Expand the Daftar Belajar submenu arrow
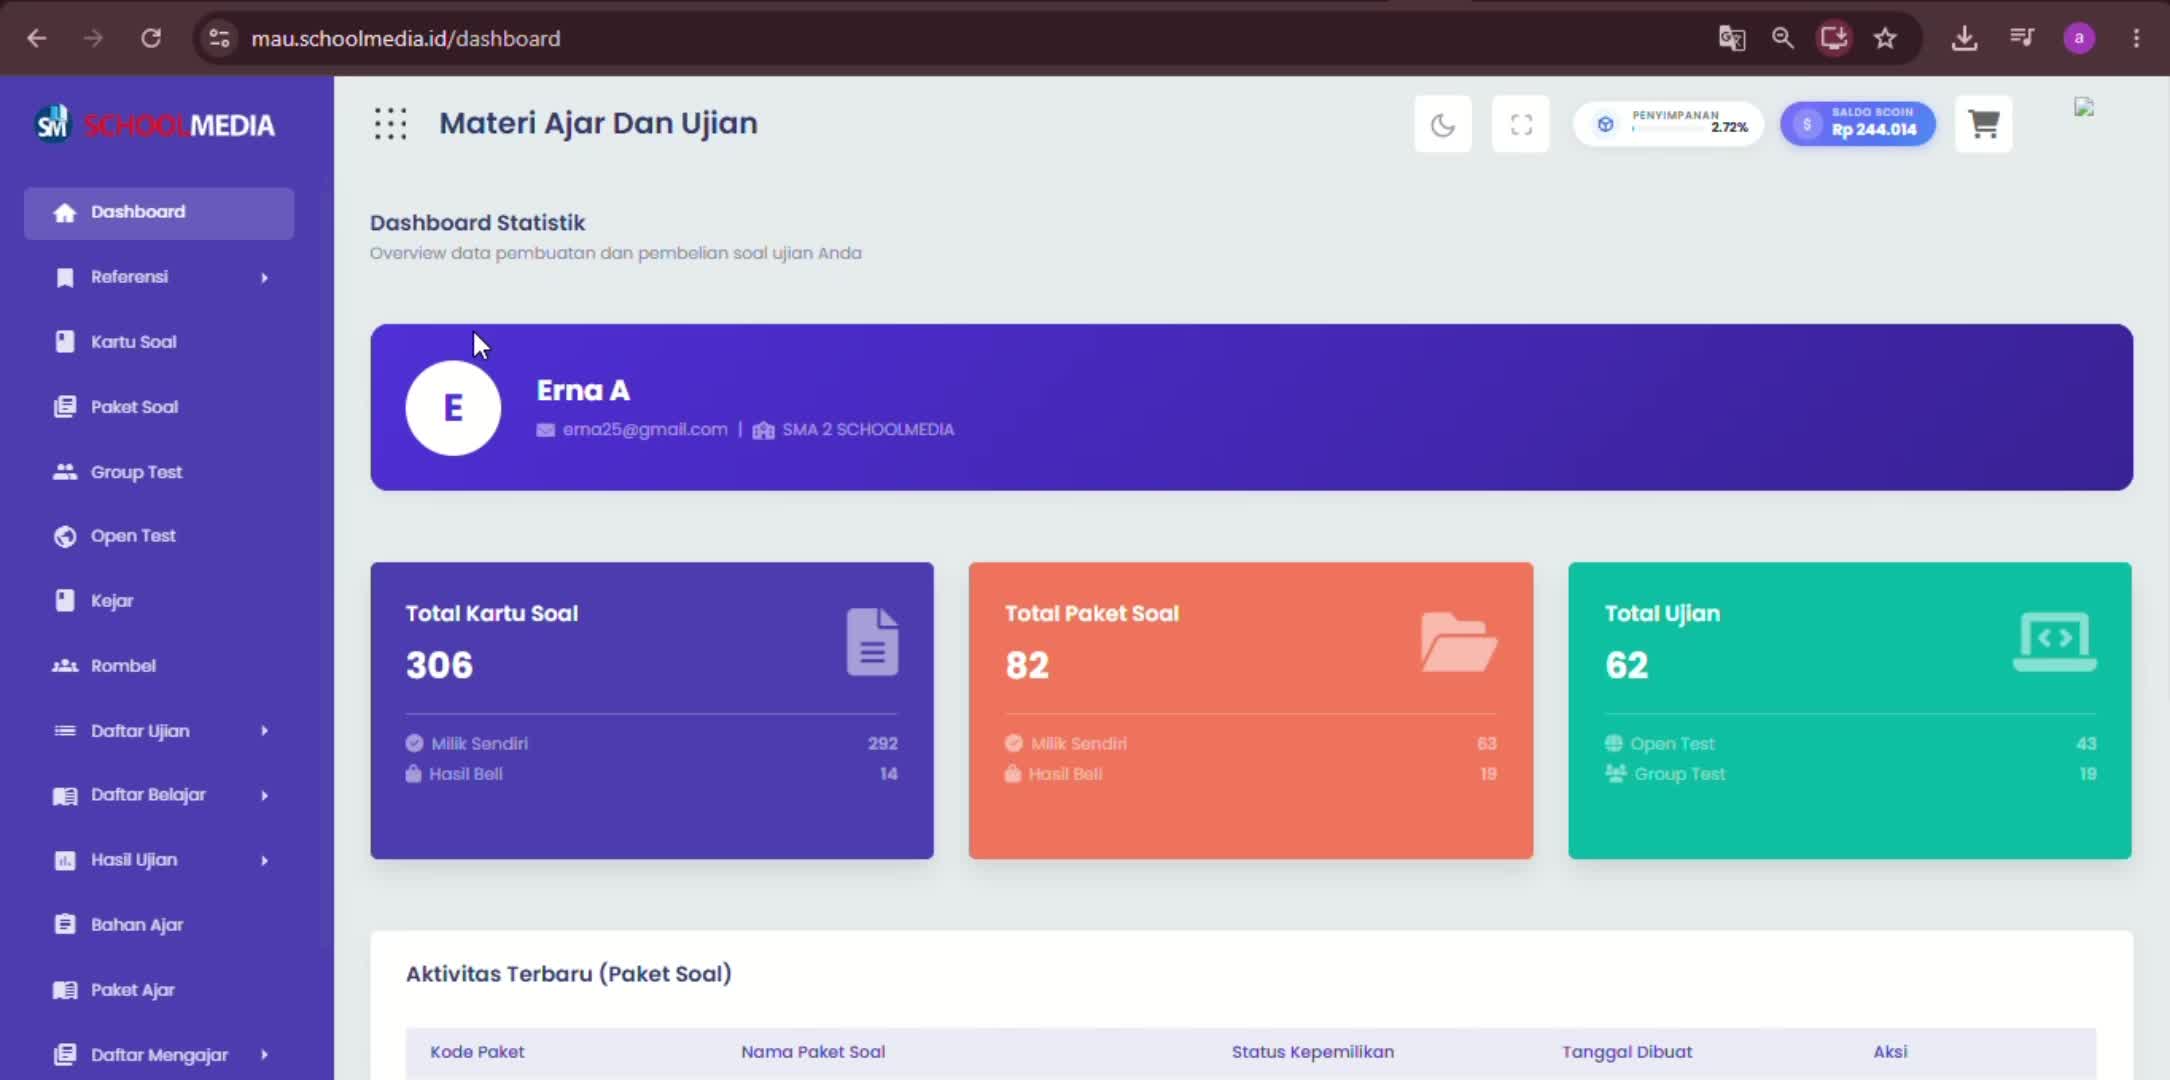Image resolution: width=2170 pixels, height=1080 pixels. [264, 796]
